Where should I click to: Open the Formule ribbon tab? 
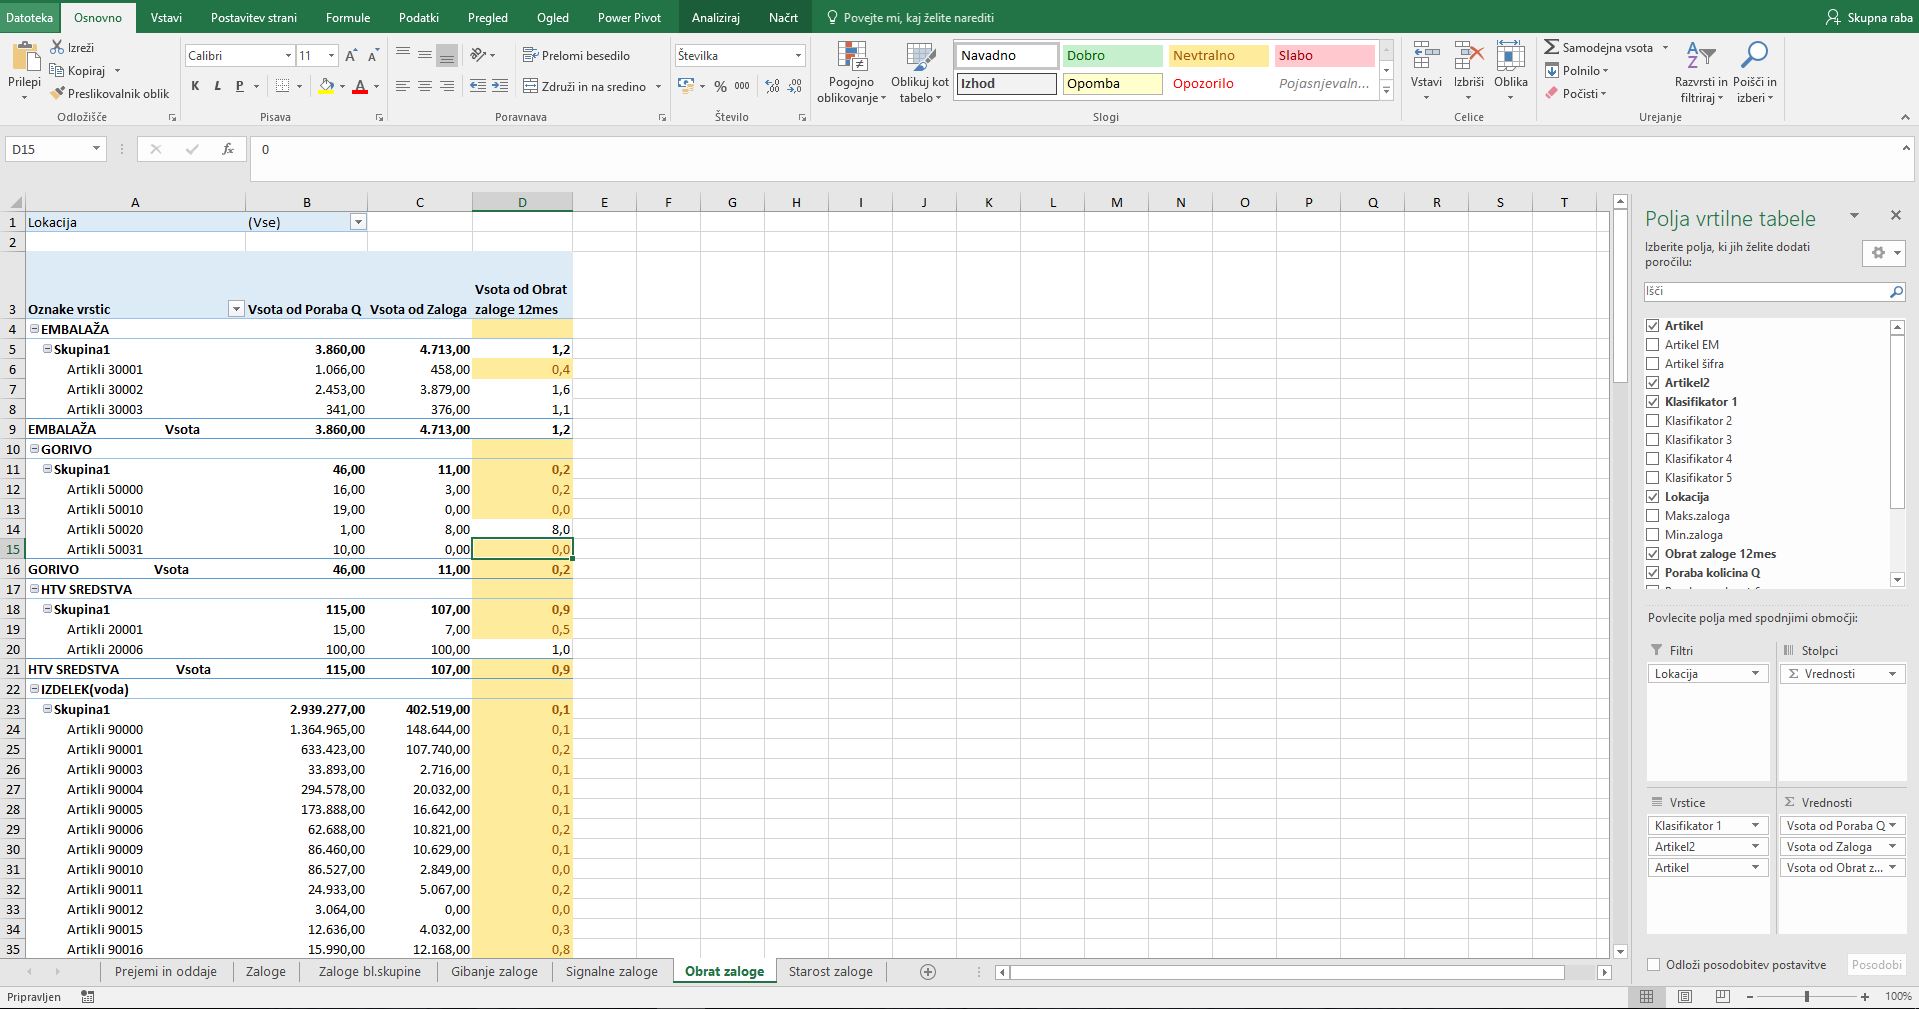(347, 17)
